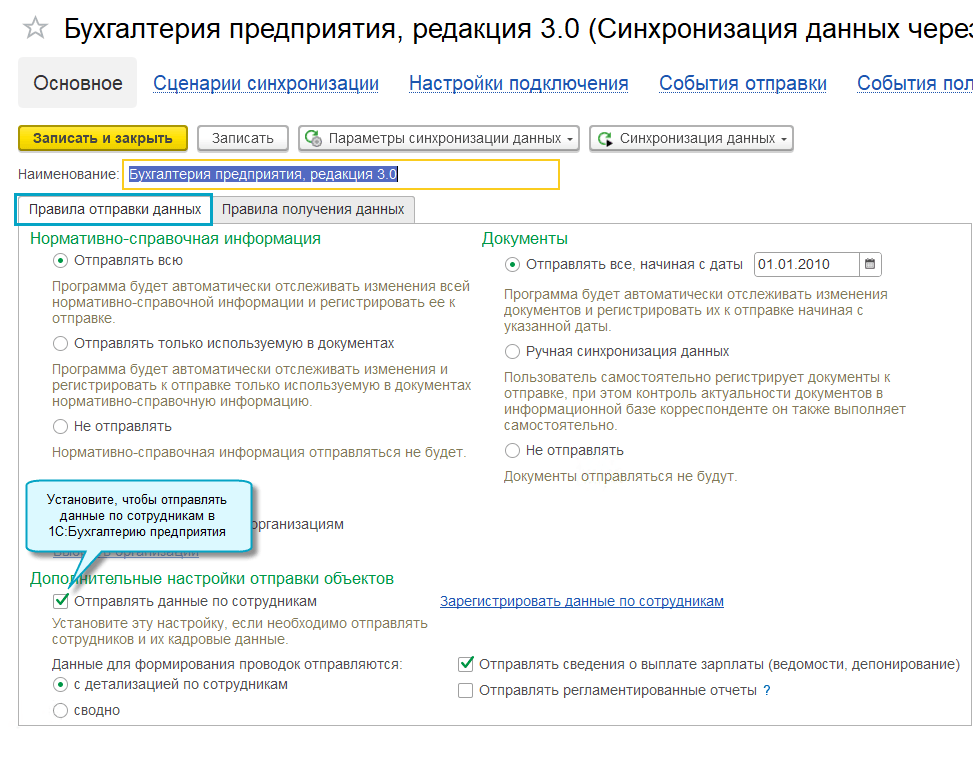Click Нормативно-справочная информация heading
Viewport: 973px width, 762px height.
[175, 238]
